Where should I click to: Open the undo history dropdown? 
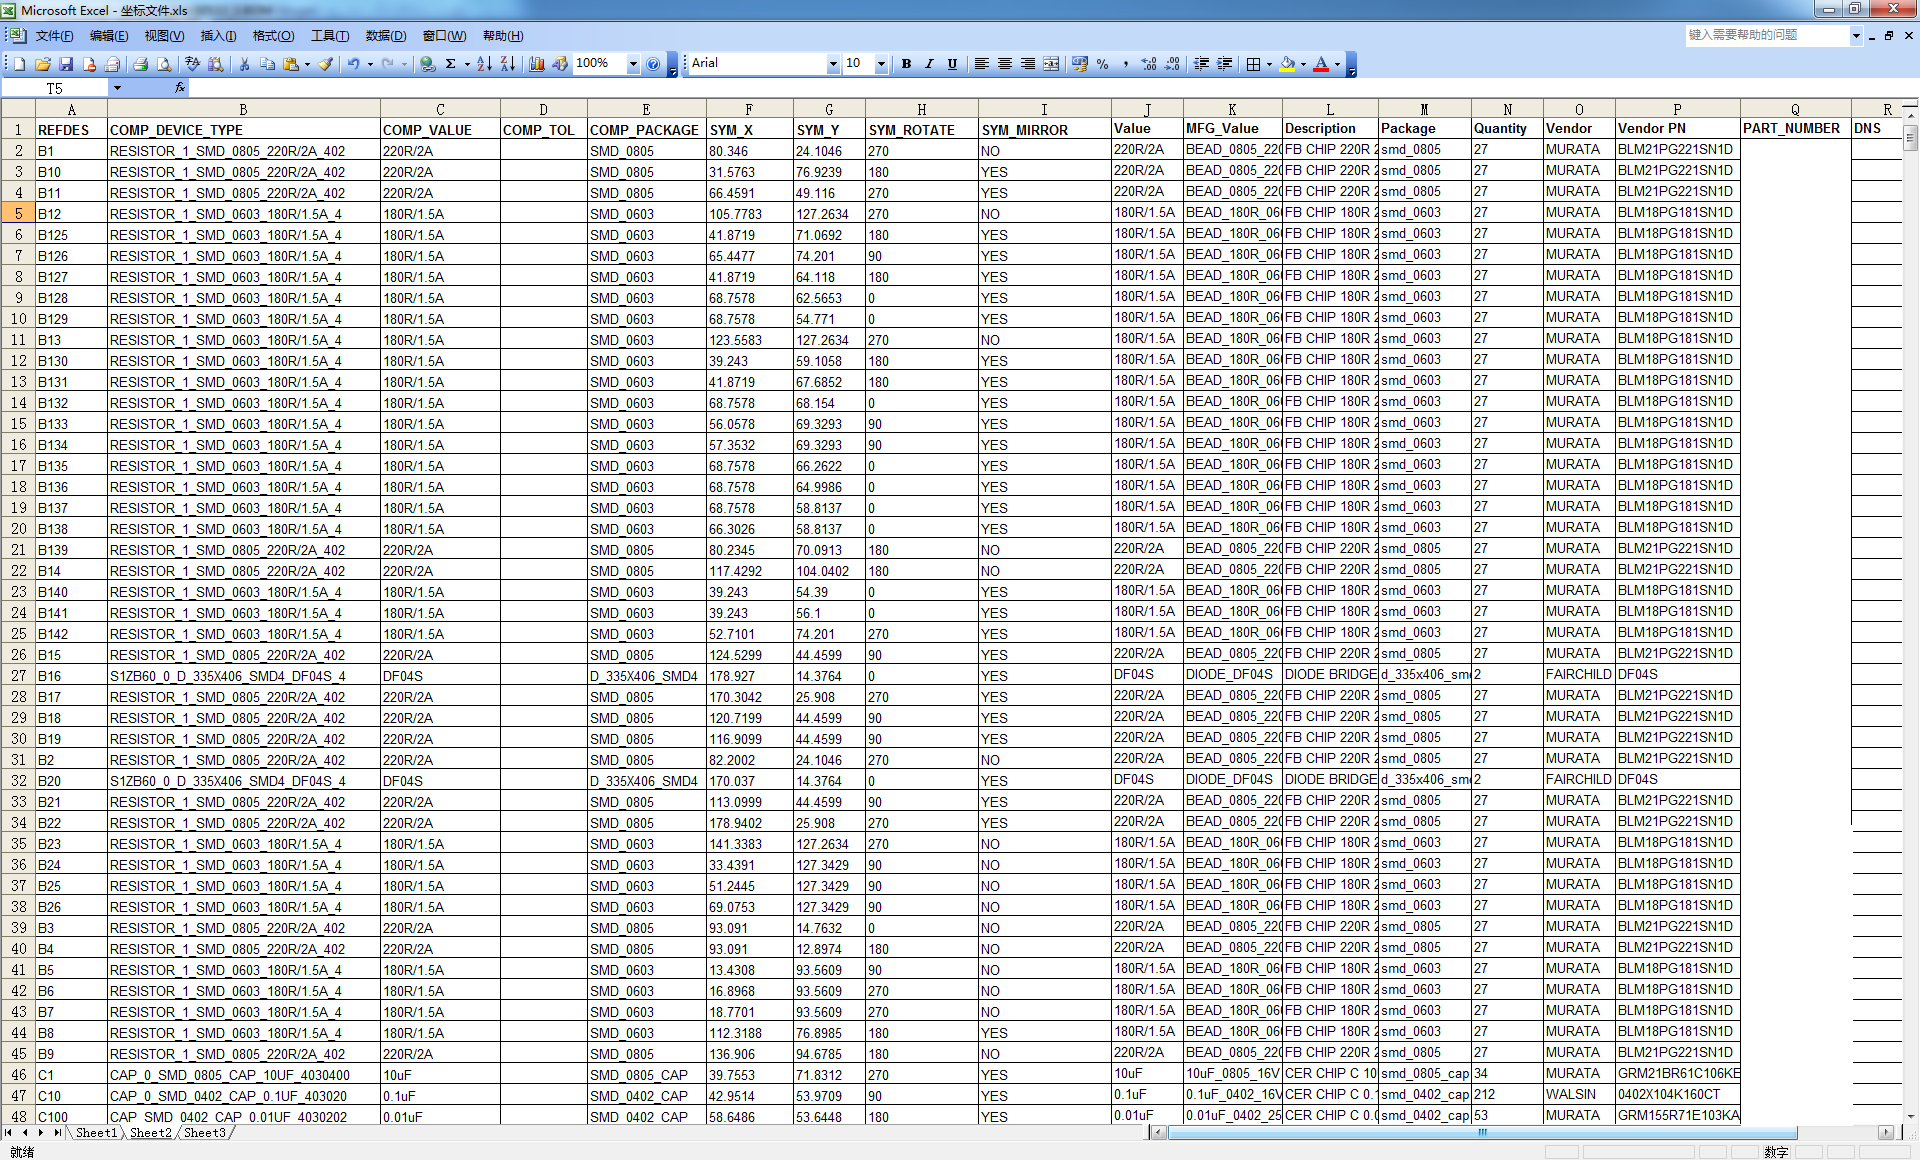370,64
